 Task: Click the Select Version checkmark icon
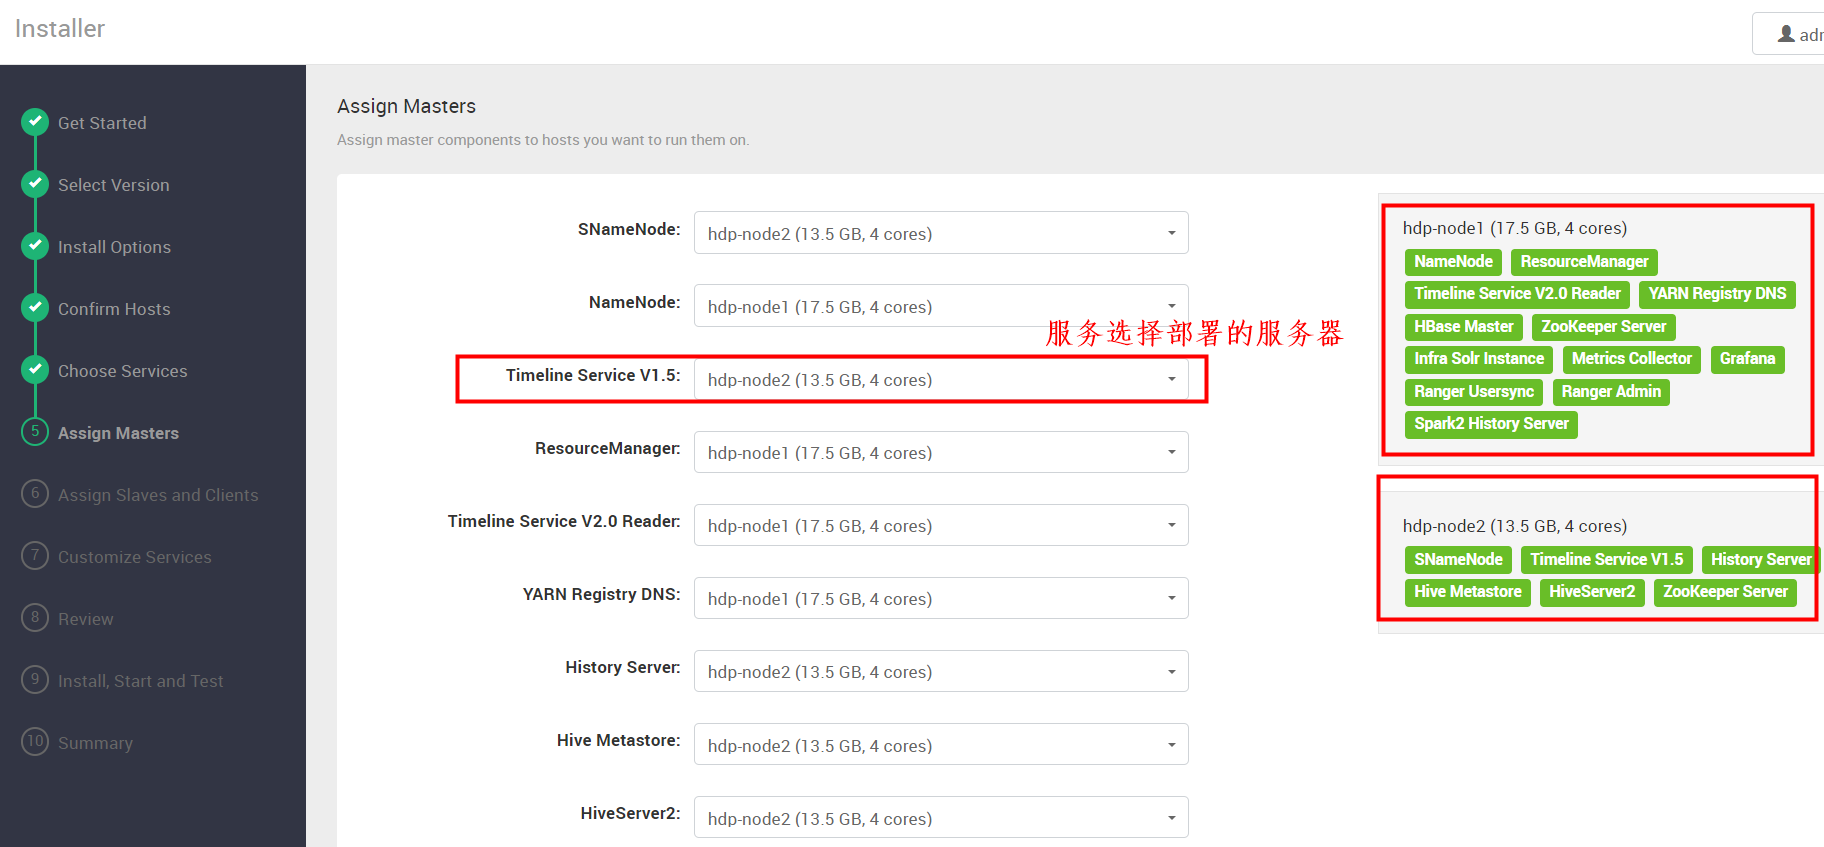tap(35, 184)
